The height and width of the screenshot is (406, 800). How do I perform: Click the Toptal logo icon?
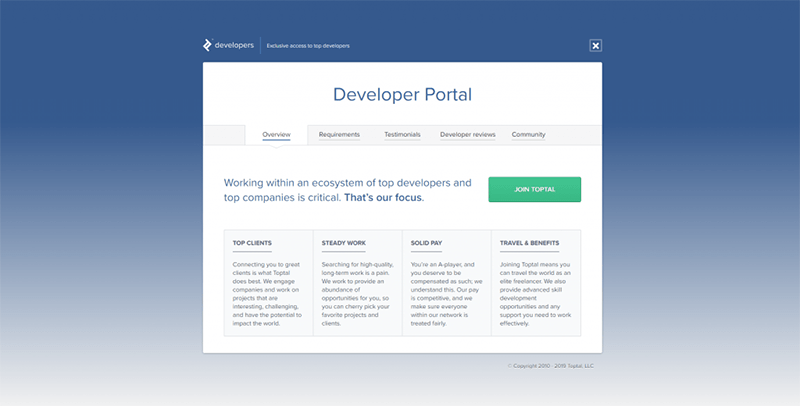(207, 45)
